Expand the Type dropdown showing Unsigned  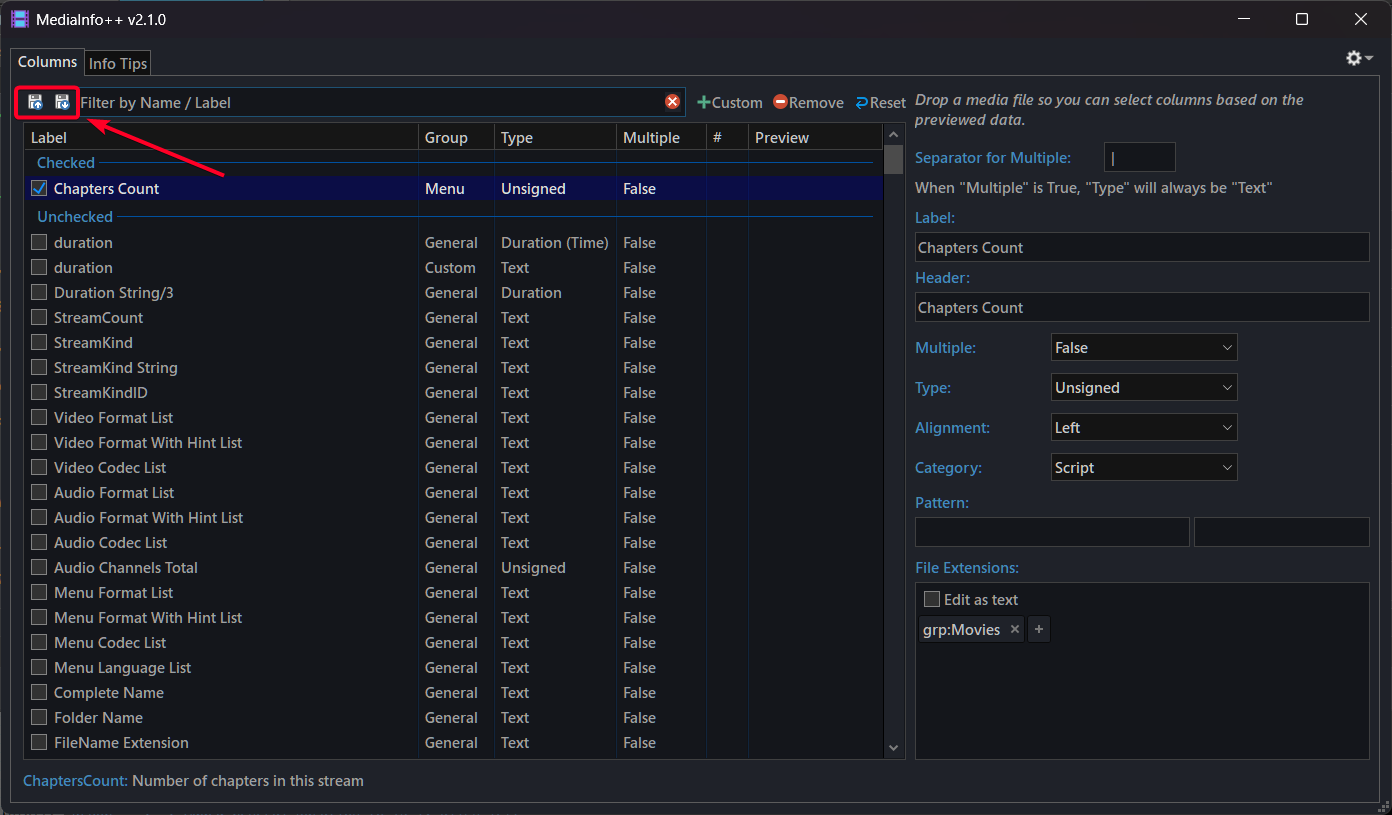[x=1144, y=387]
